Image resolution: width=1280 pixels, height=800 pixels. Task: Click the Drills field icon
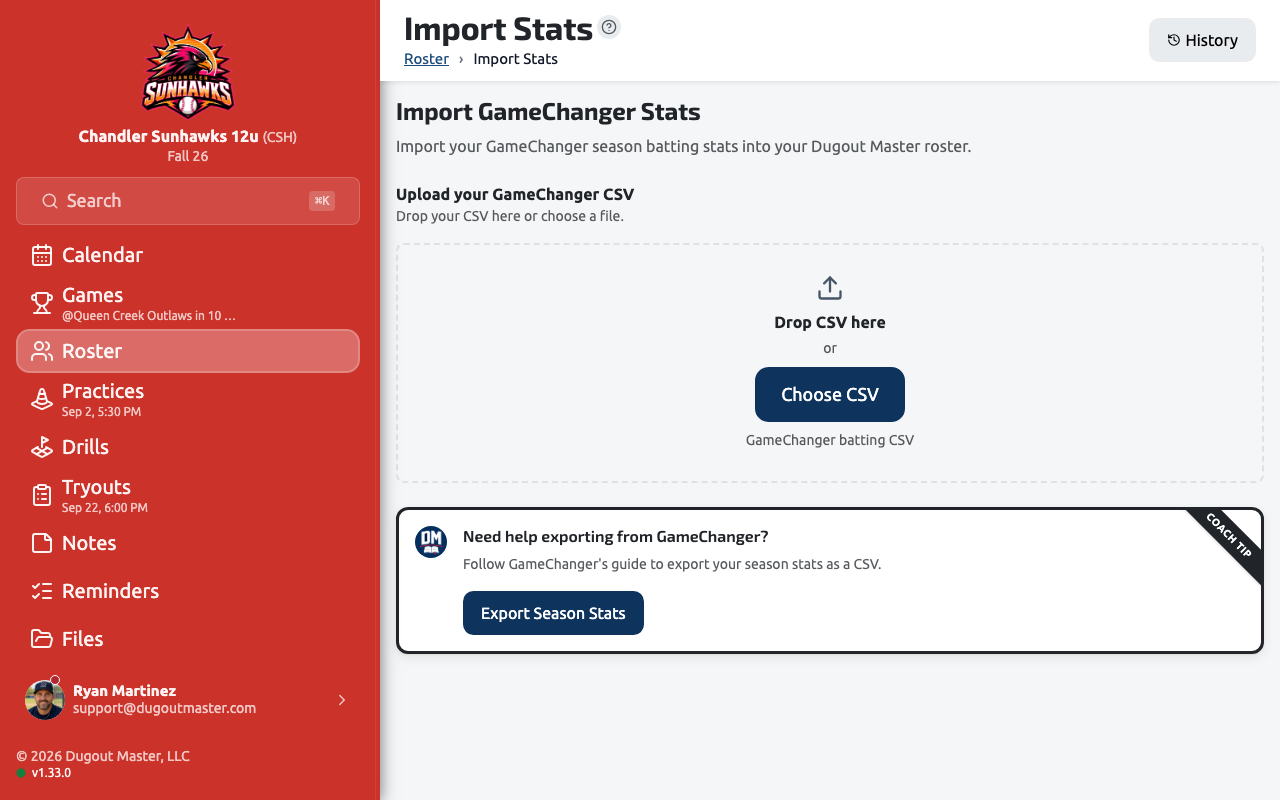[42, 447]
